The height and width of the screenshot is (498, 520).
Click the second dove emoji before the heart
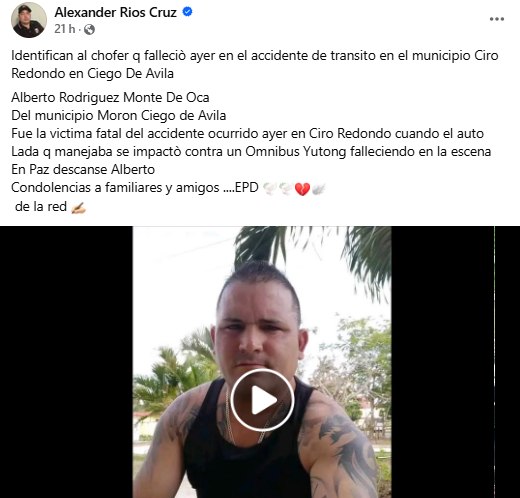[286, 189]
